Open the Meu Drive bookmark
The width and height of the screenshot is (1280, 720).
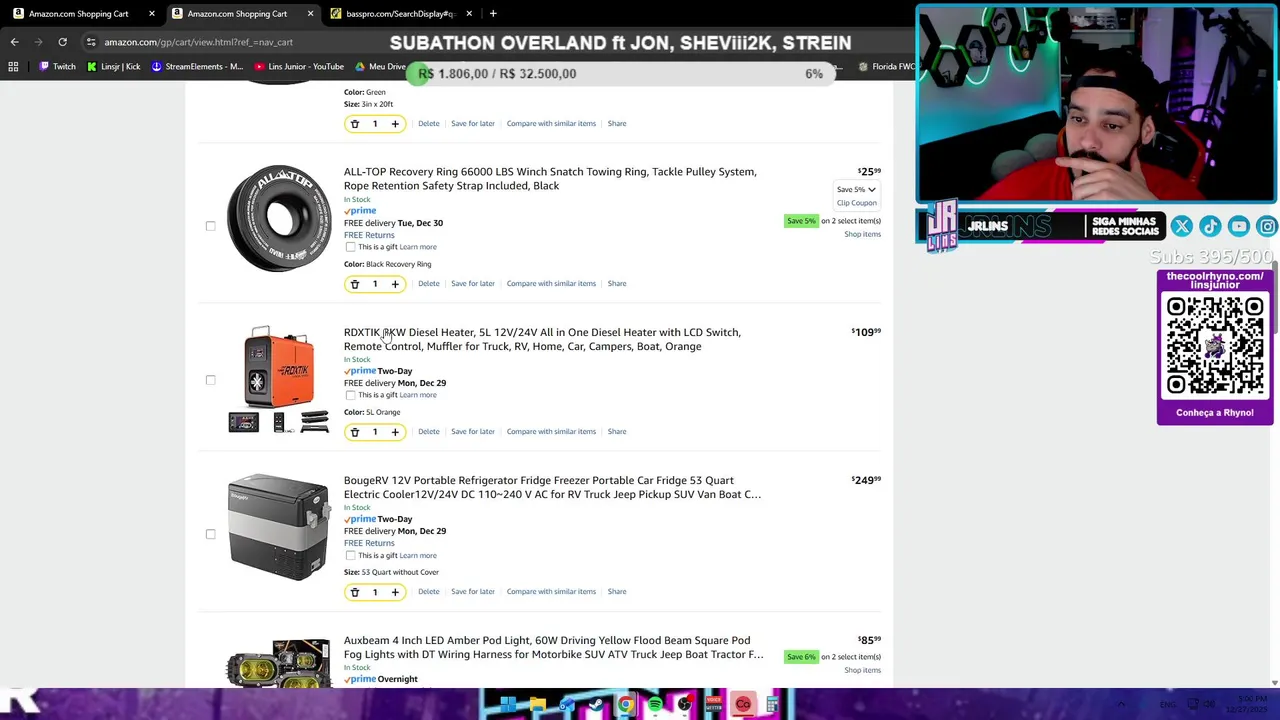coord(380,67)
